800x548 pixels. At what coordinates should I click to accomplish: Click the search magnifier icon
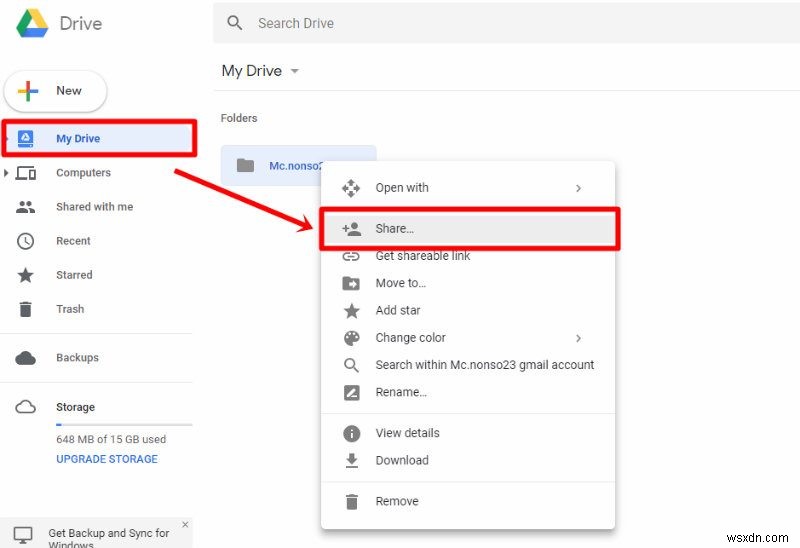tap(235, 23)
